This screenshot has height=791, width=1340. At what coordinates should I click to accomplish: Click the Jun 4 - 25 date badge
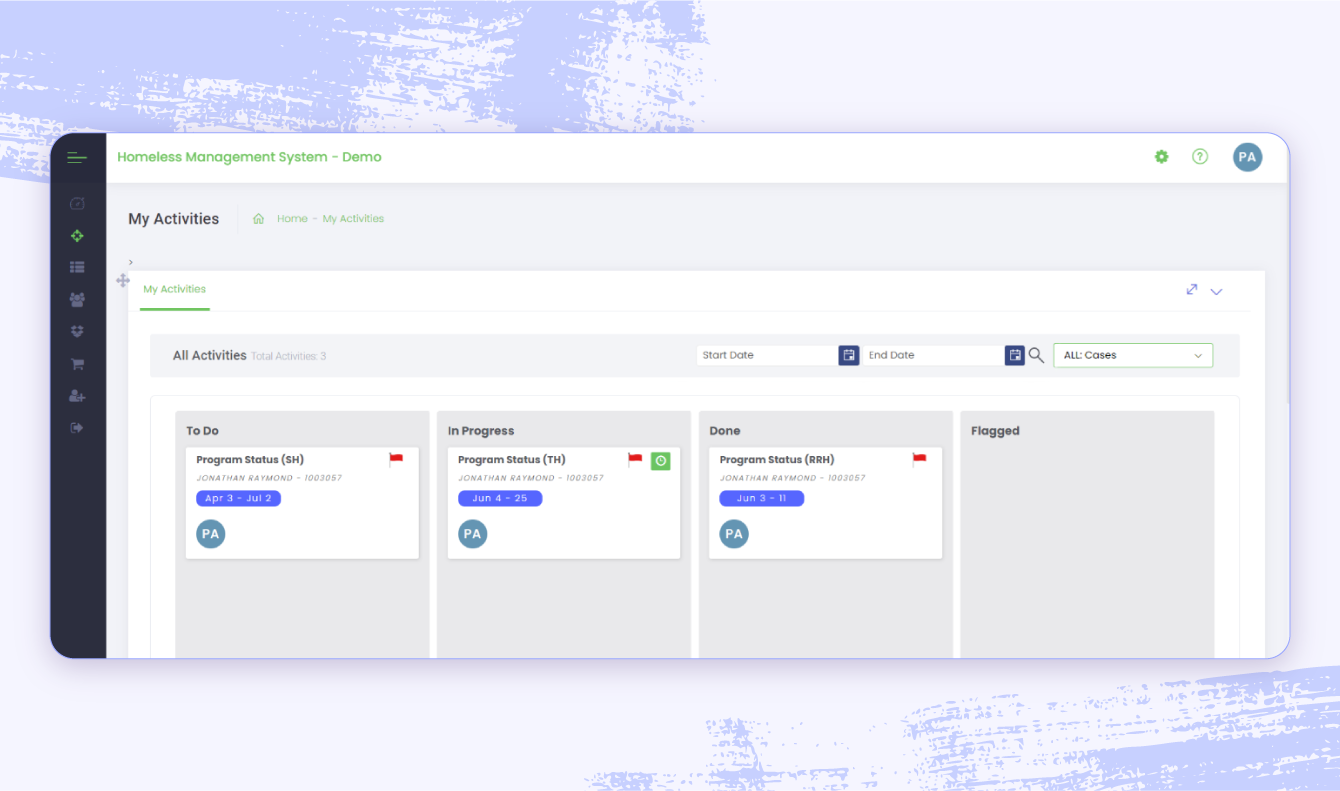500,498
